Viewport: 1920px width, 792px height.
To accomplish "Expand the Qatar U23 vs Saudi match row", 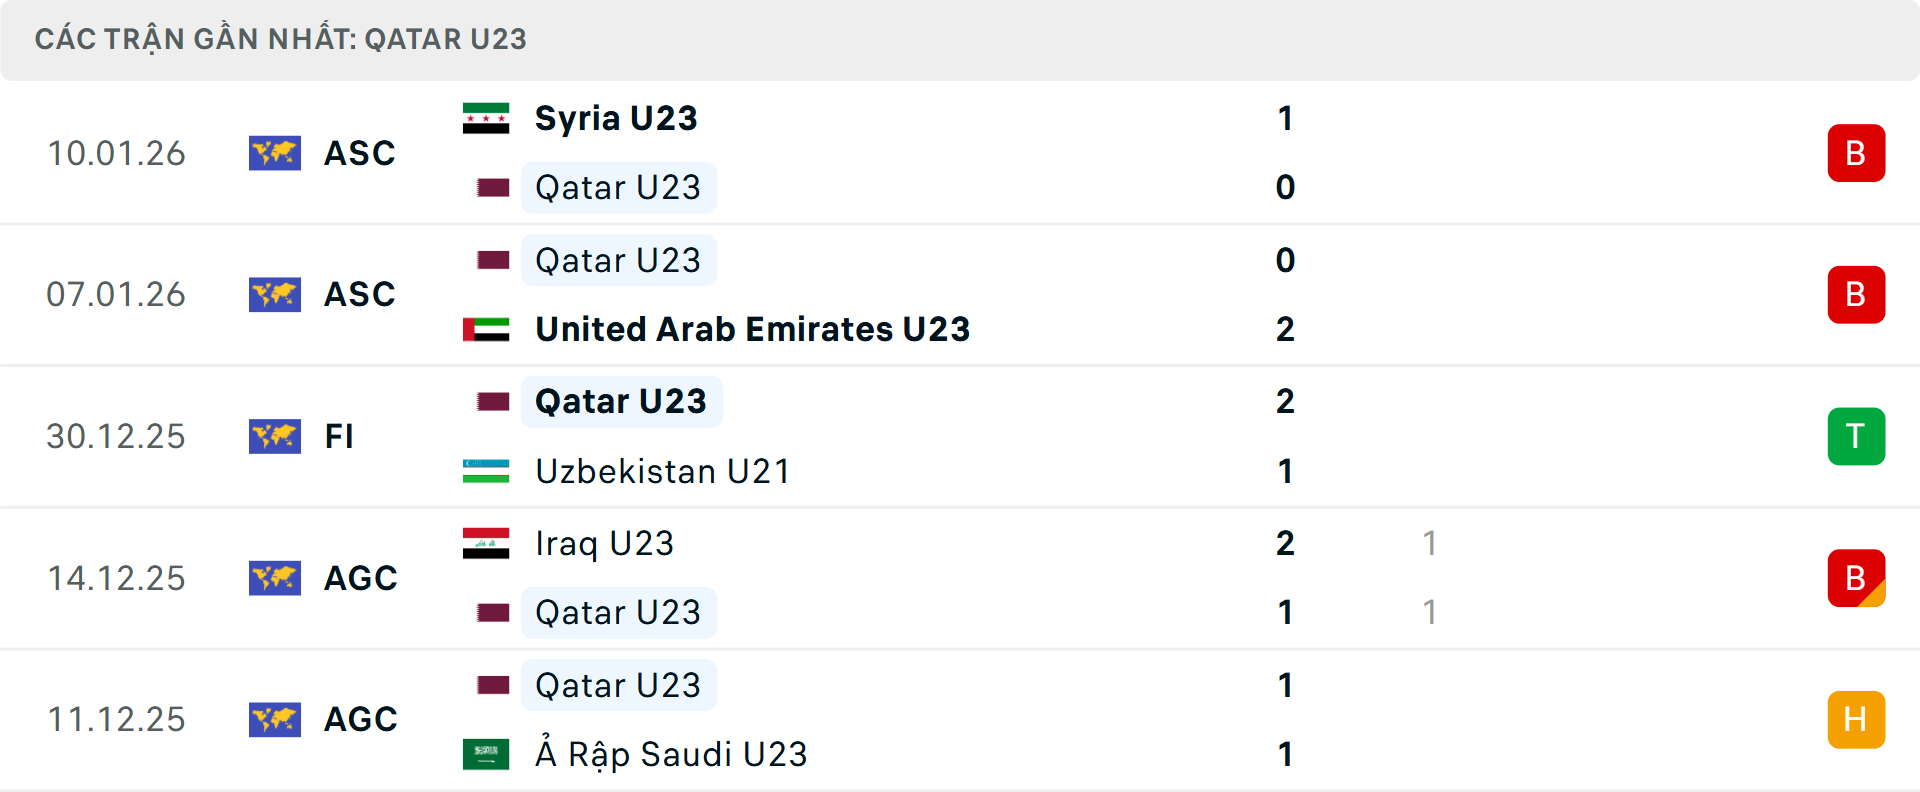I will (x=960, y=718).
